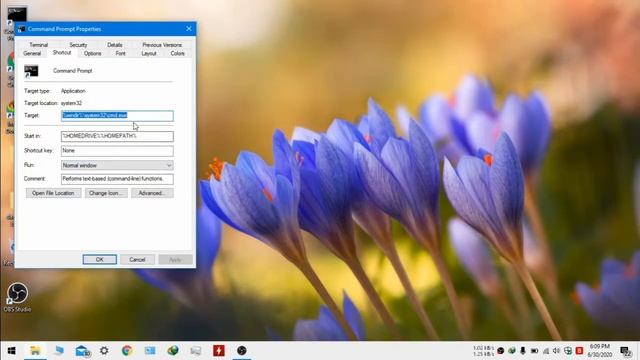Image resolution: width=640 pixels, height=360 pixels.
Task: Switch to the General tab
Action: [32, 53]
